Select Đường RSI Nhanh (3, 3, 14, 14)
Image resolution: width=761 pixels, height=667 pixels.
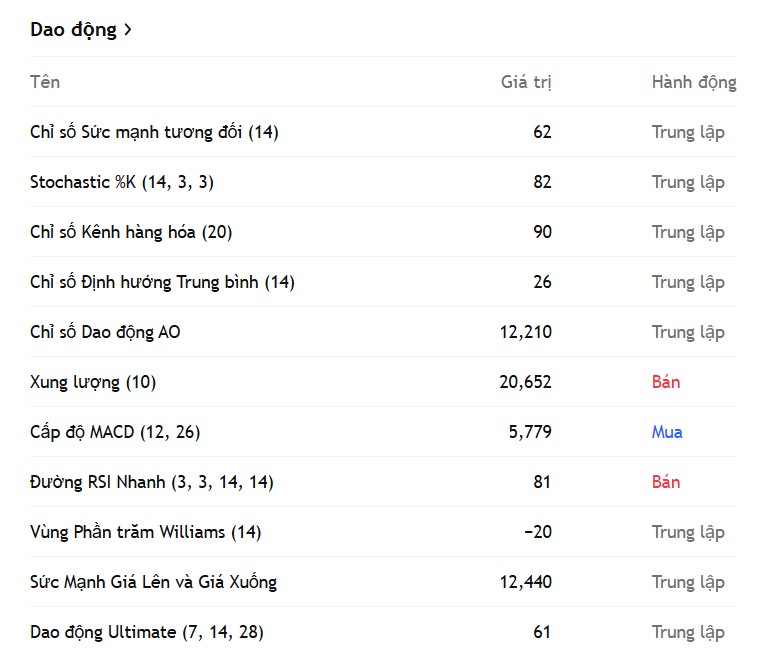coord(151,482)
